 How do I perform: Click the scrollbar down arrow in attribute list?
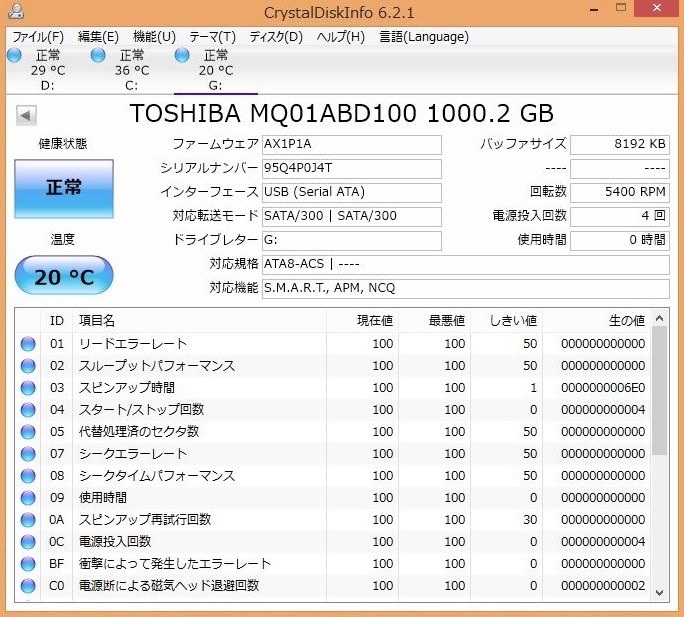click(659, 593)
